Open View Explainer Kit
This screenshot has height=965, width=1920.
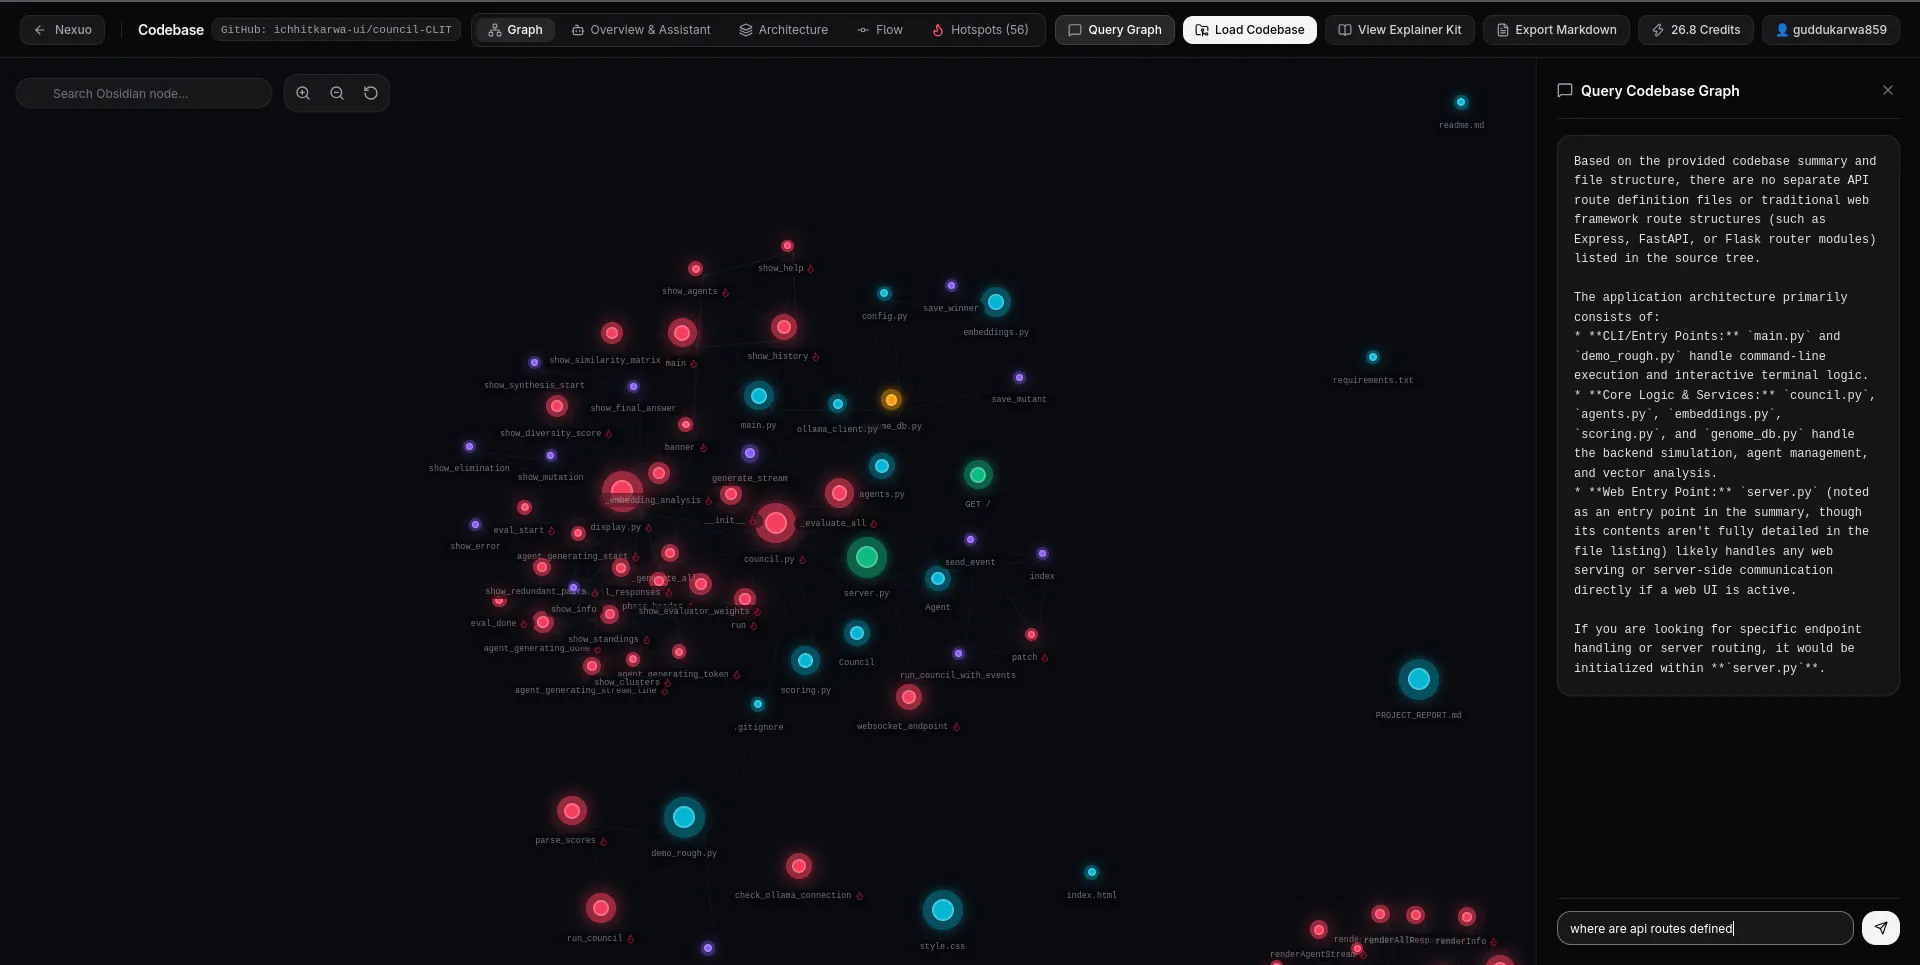(1400, 30)
